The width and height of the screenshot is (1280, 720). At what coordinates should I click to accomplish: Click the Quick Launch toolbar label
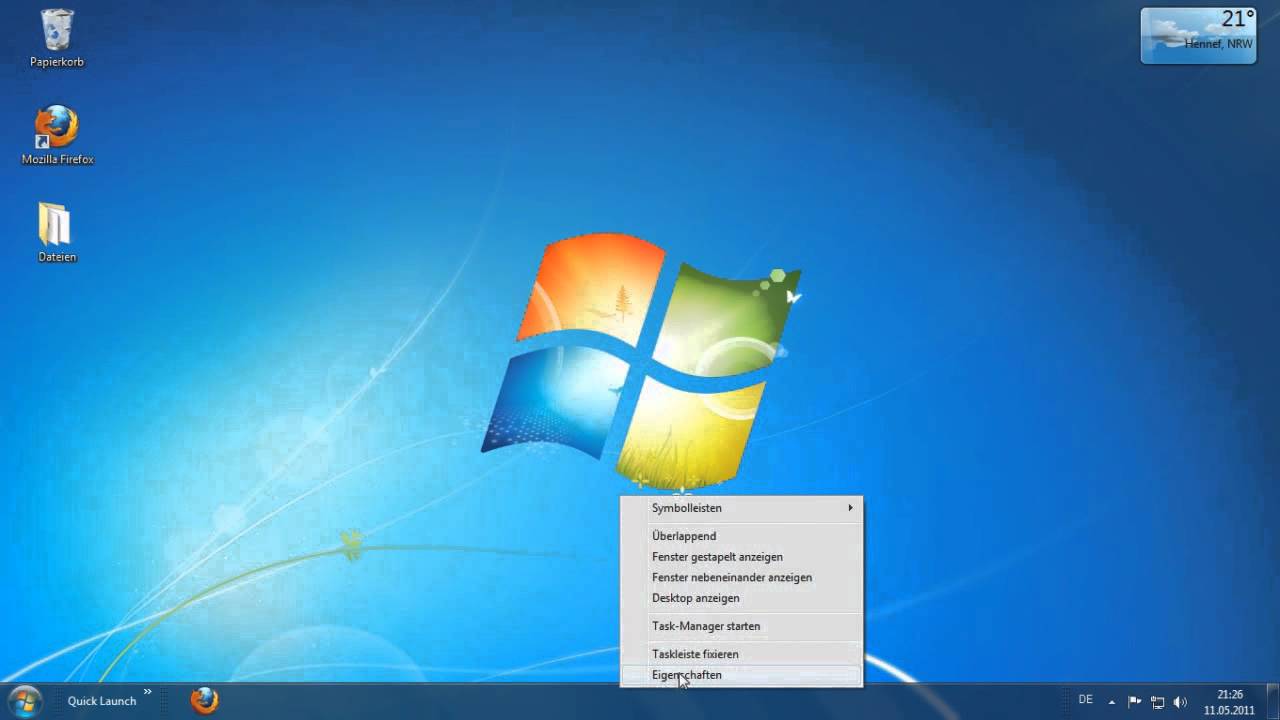[102, 701]
